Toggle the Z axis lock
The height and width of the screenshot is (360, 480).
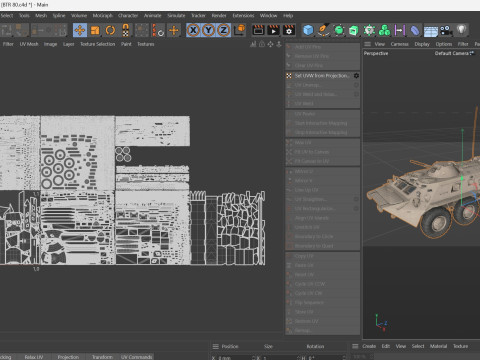pyautogui.click(x=224, y=30)
